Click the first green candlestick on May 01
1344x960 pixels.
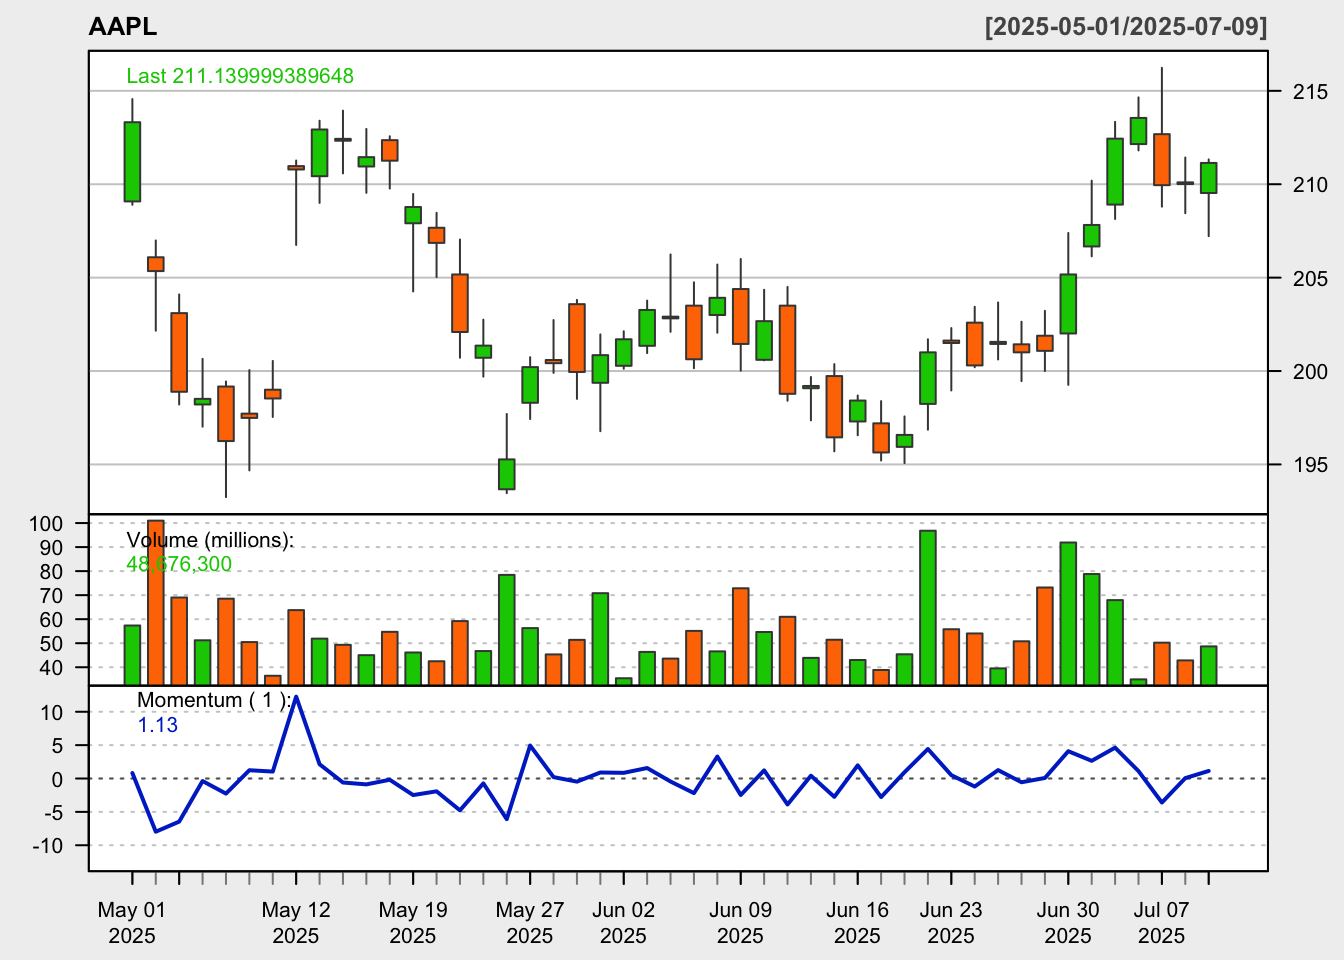(132, 162)
